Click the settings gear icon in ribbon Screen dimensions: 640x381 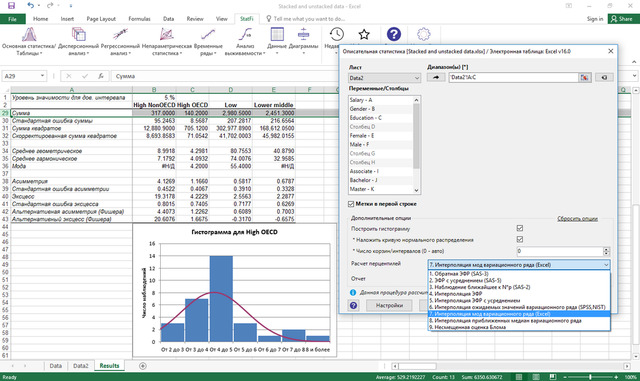click(424, 34)
